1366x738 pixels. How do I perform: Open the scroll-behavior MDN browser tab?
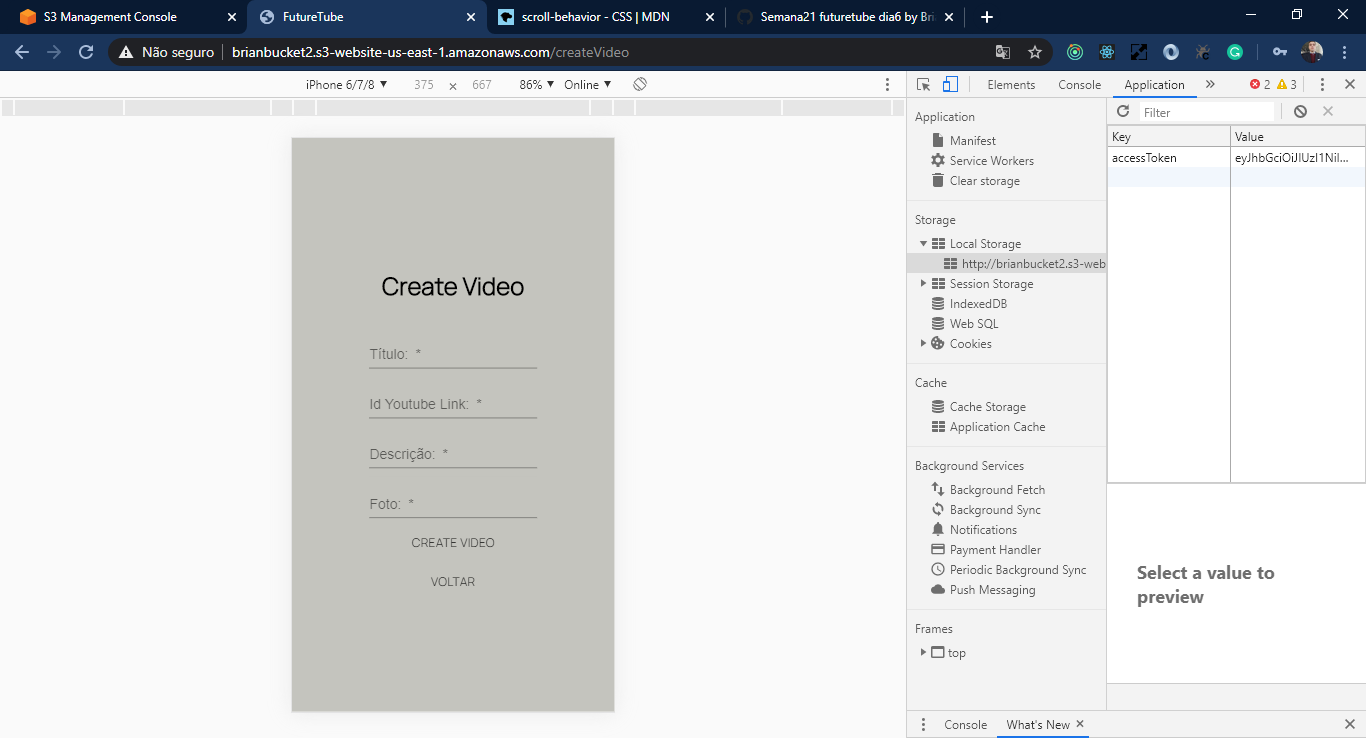(x=605, y=17)
